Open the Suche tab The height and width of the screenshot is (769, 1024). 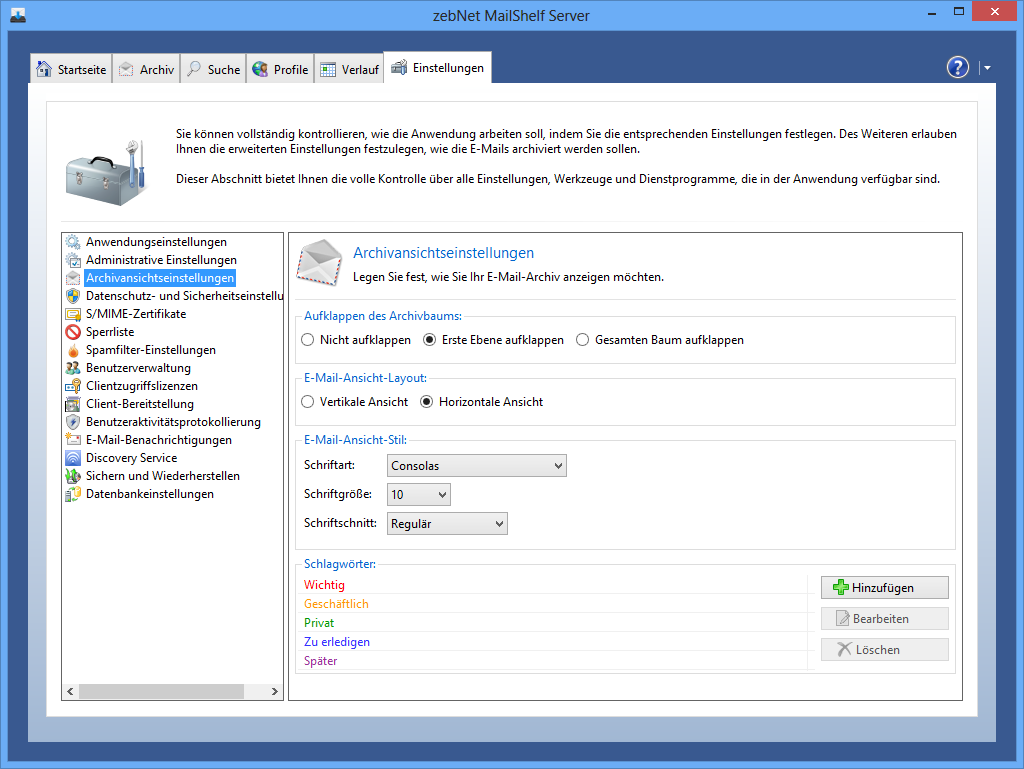214,69
